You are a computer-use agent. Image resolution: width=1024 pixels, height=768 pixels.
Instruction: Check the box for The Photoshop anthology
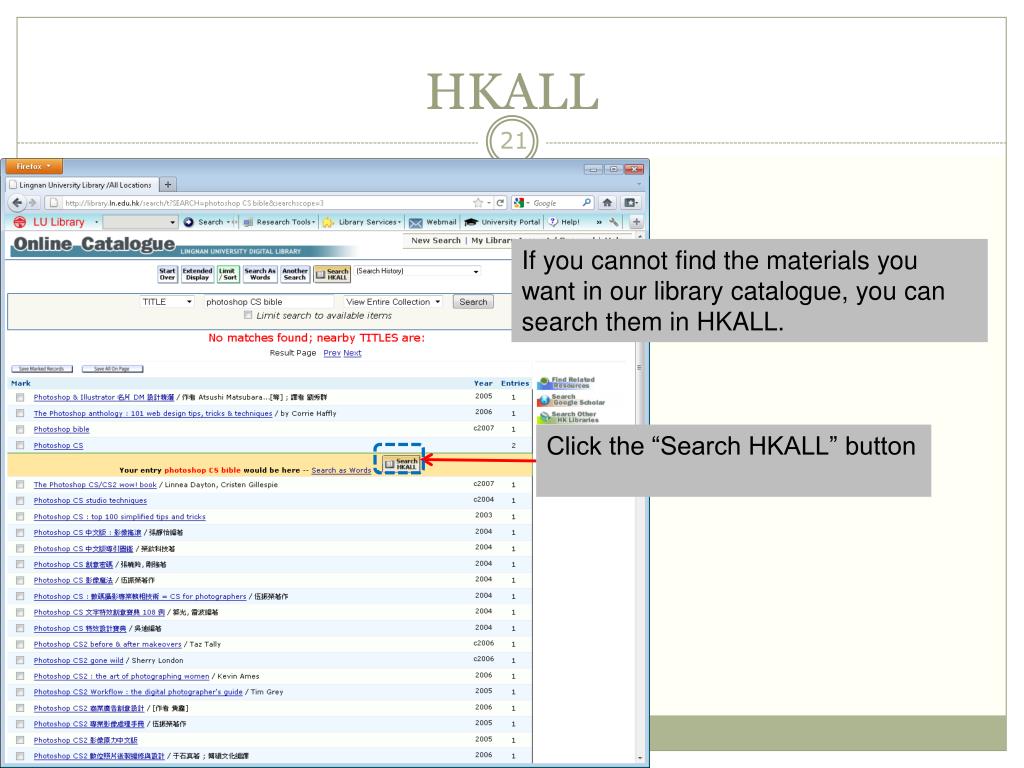pos(20,413)
